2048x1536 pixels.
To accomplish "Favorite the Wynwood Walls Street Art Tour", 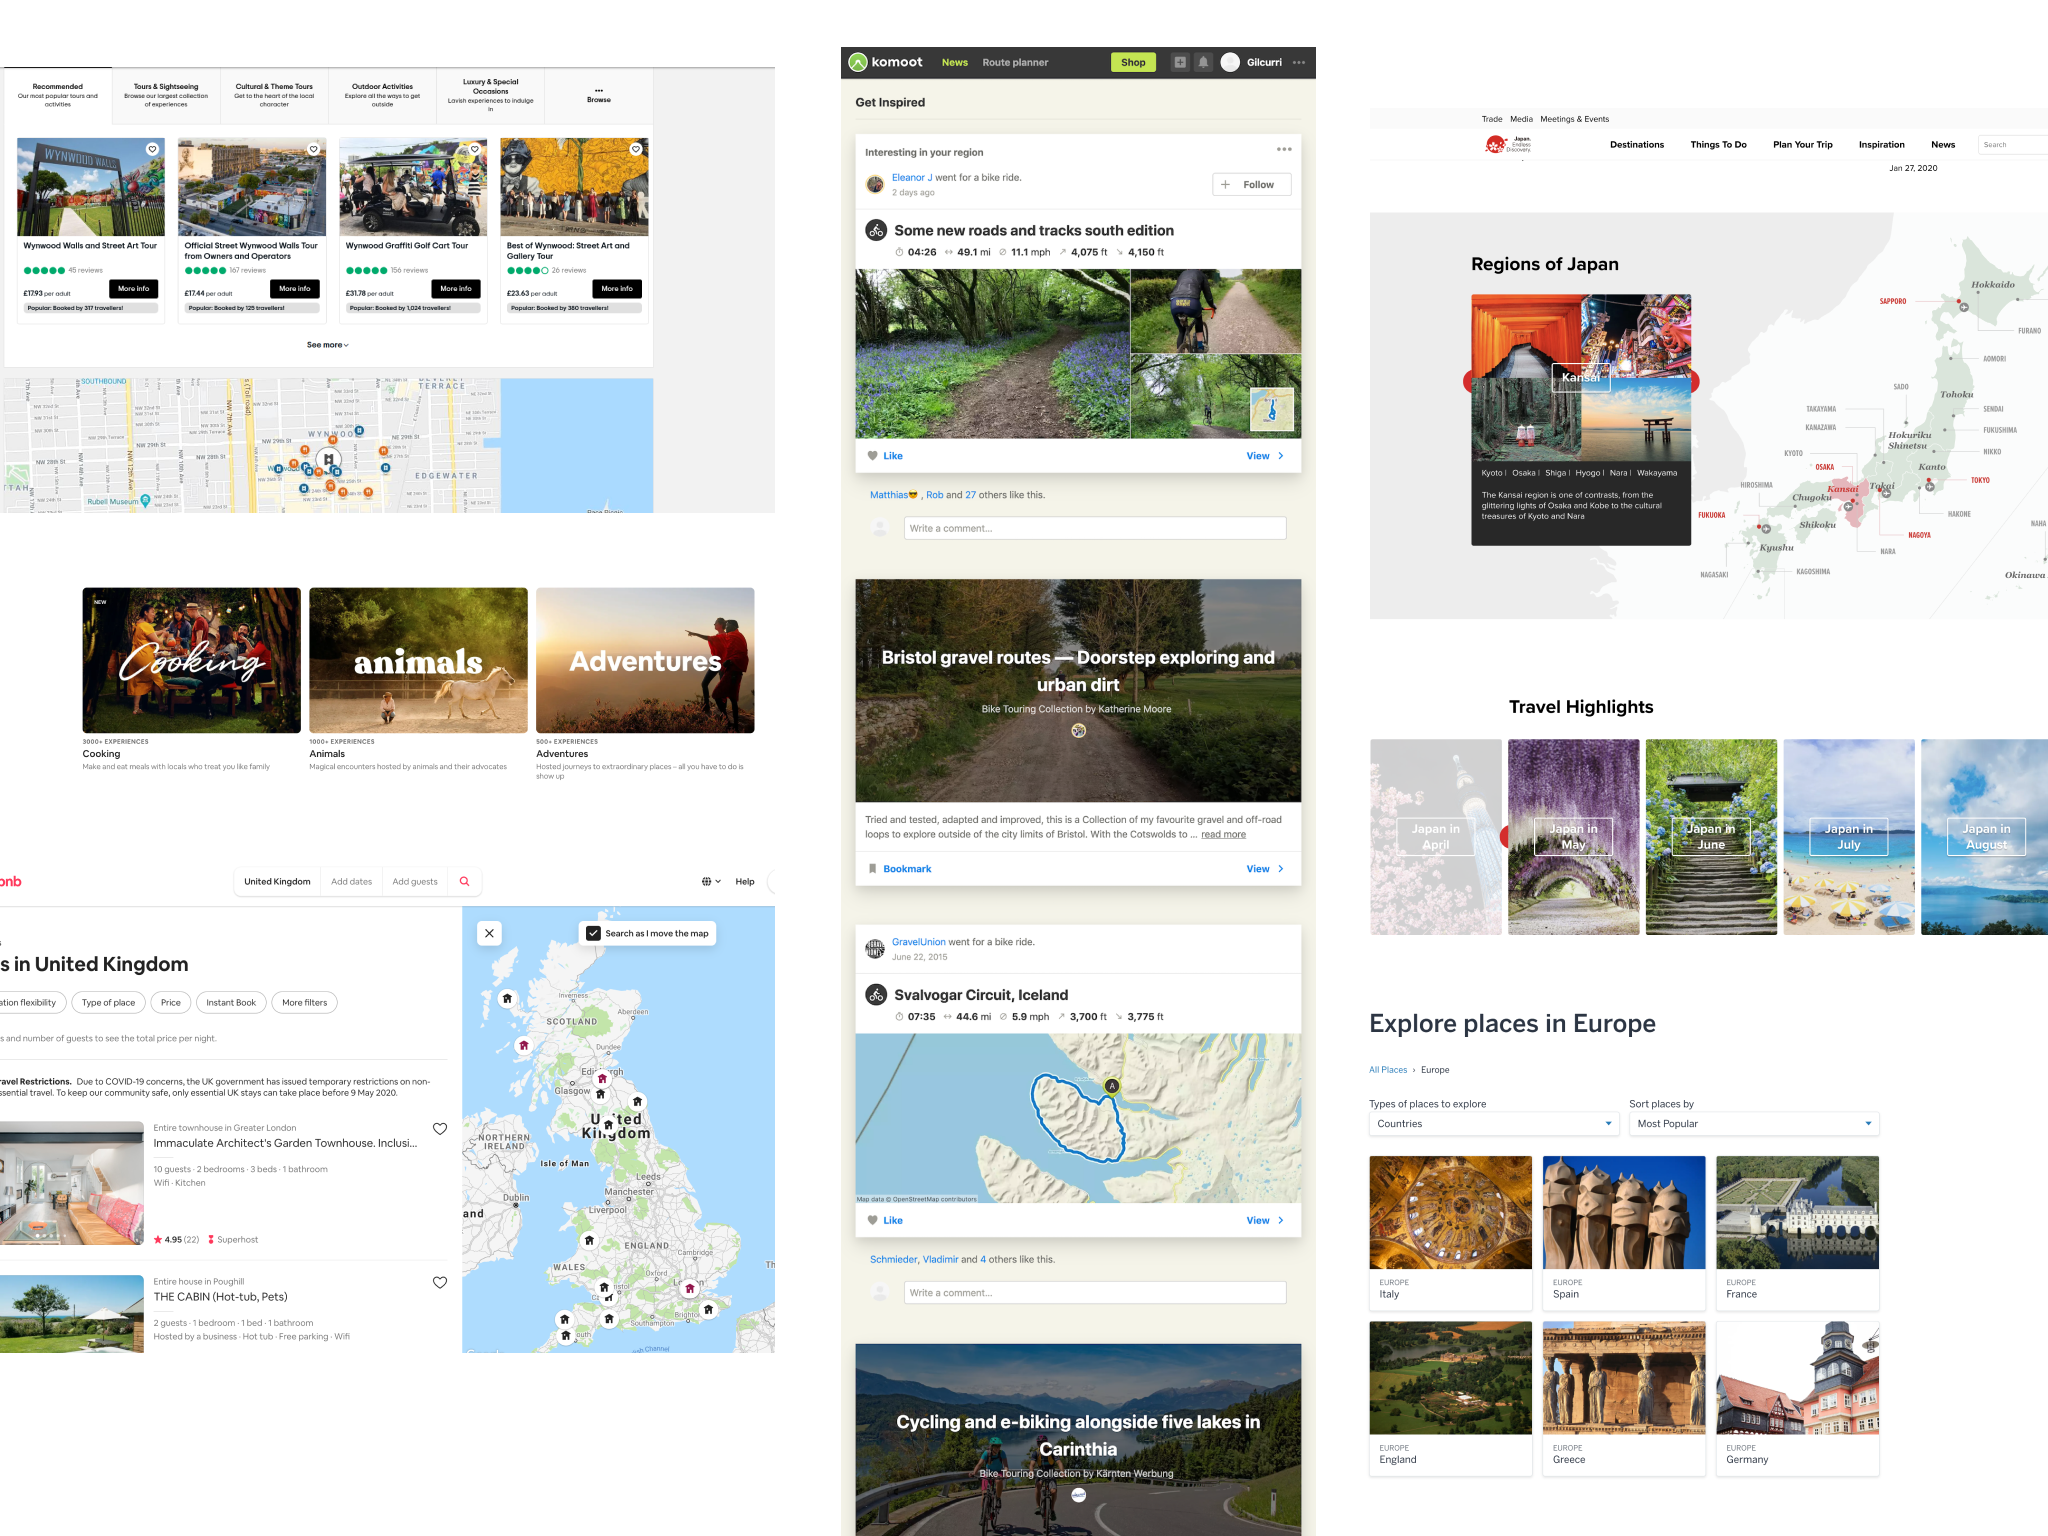I will [152, 149].
